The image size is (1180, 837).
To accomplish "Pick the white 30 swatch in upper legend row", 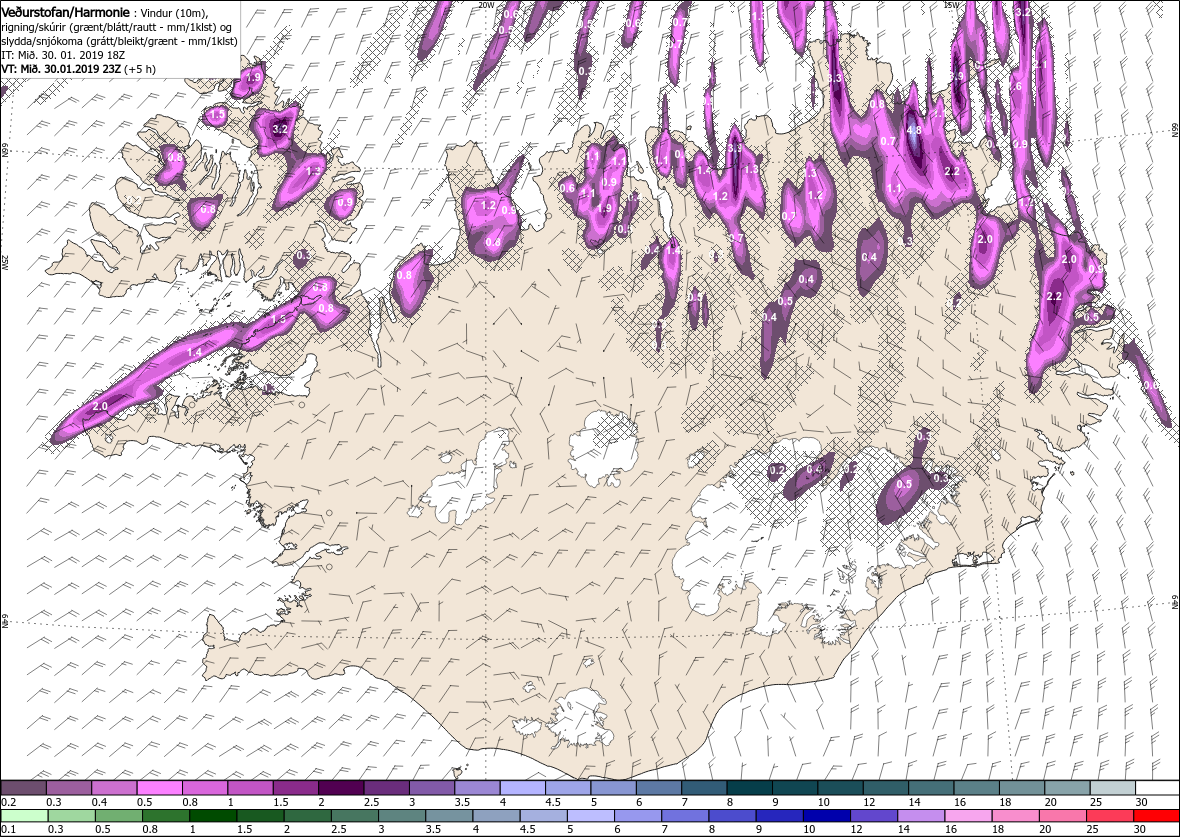I will pos(1157,787).
